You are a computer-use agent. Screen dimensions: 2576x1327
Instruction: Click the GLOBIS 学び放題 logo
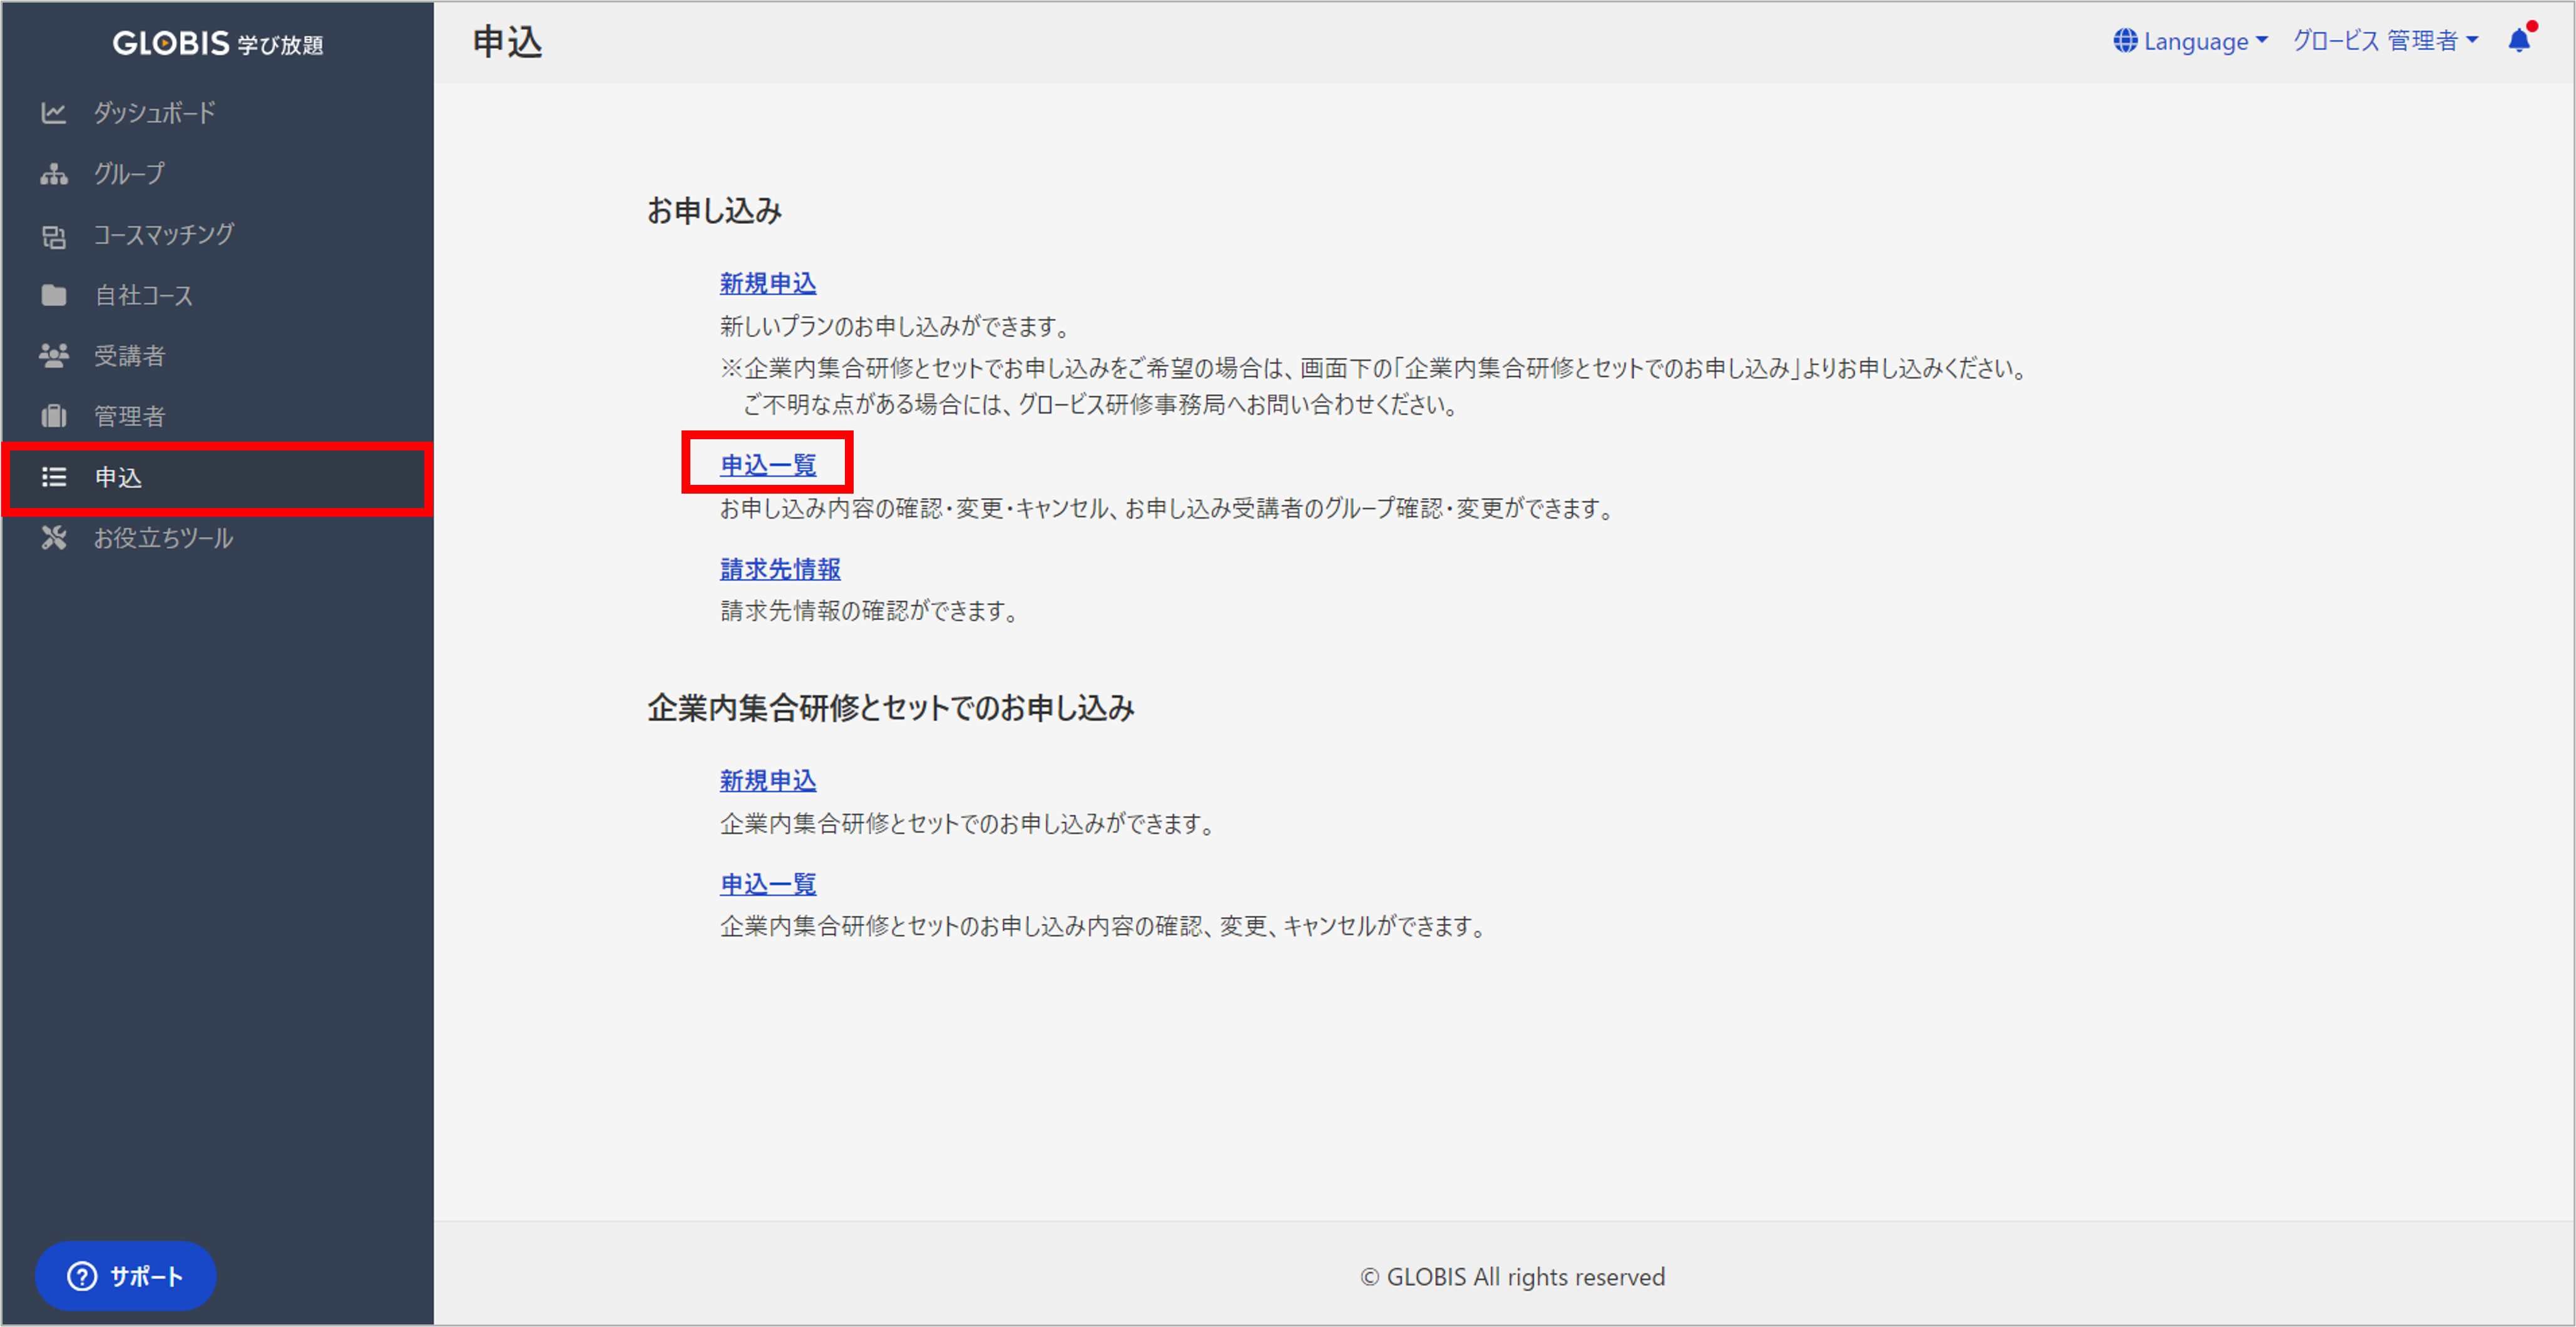coord(218,43)
